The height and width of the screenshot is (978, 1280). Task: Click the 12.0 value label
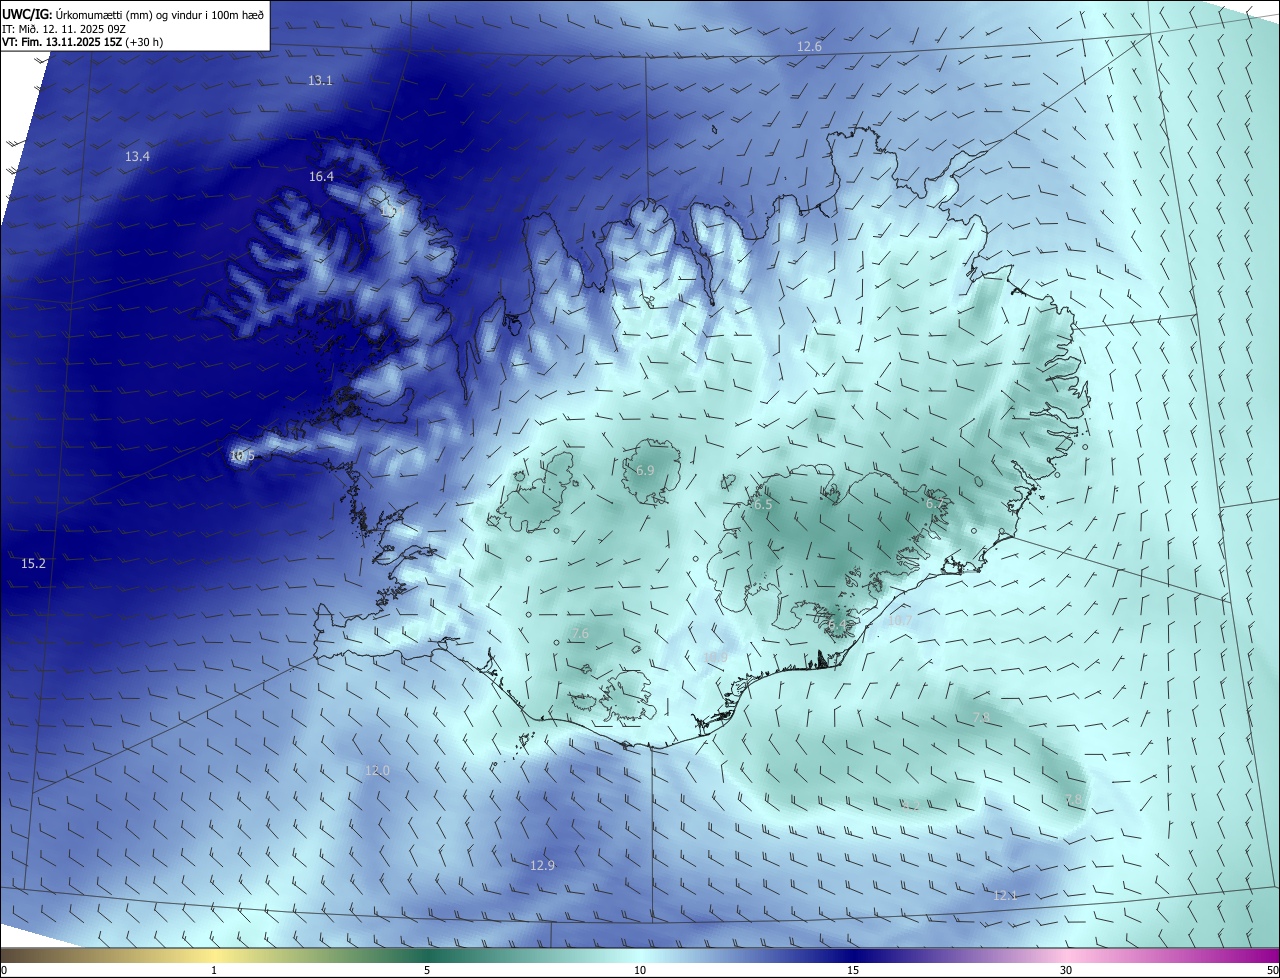pos(377,770)
